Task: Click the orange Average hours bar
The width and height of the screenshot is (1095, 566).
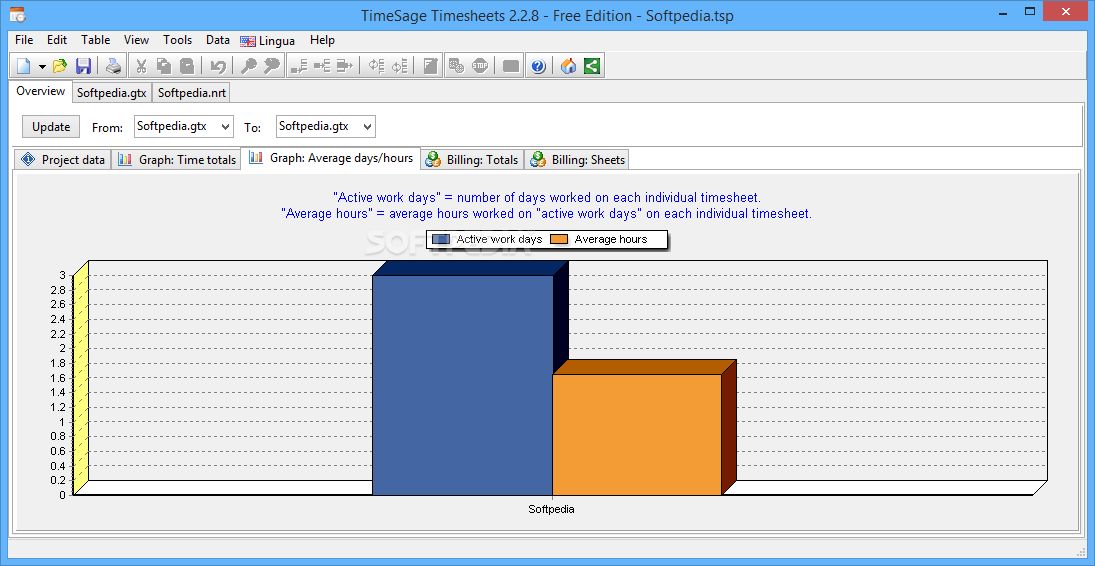Action: pyautogui.click(x=636, y=435)
